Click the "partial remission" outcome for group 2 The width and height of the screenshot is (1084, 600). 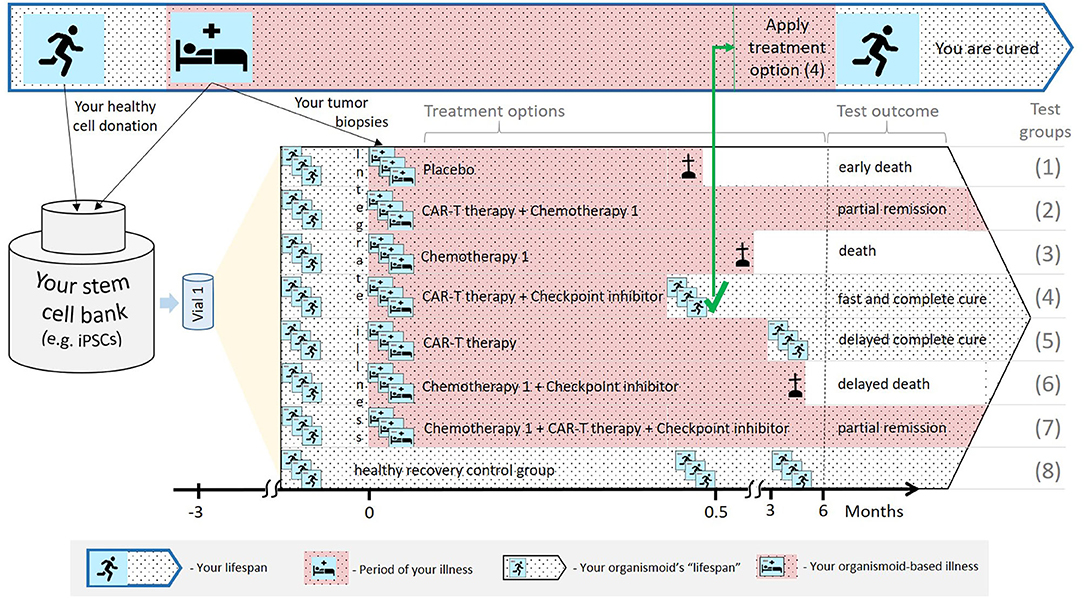point(892,209)
